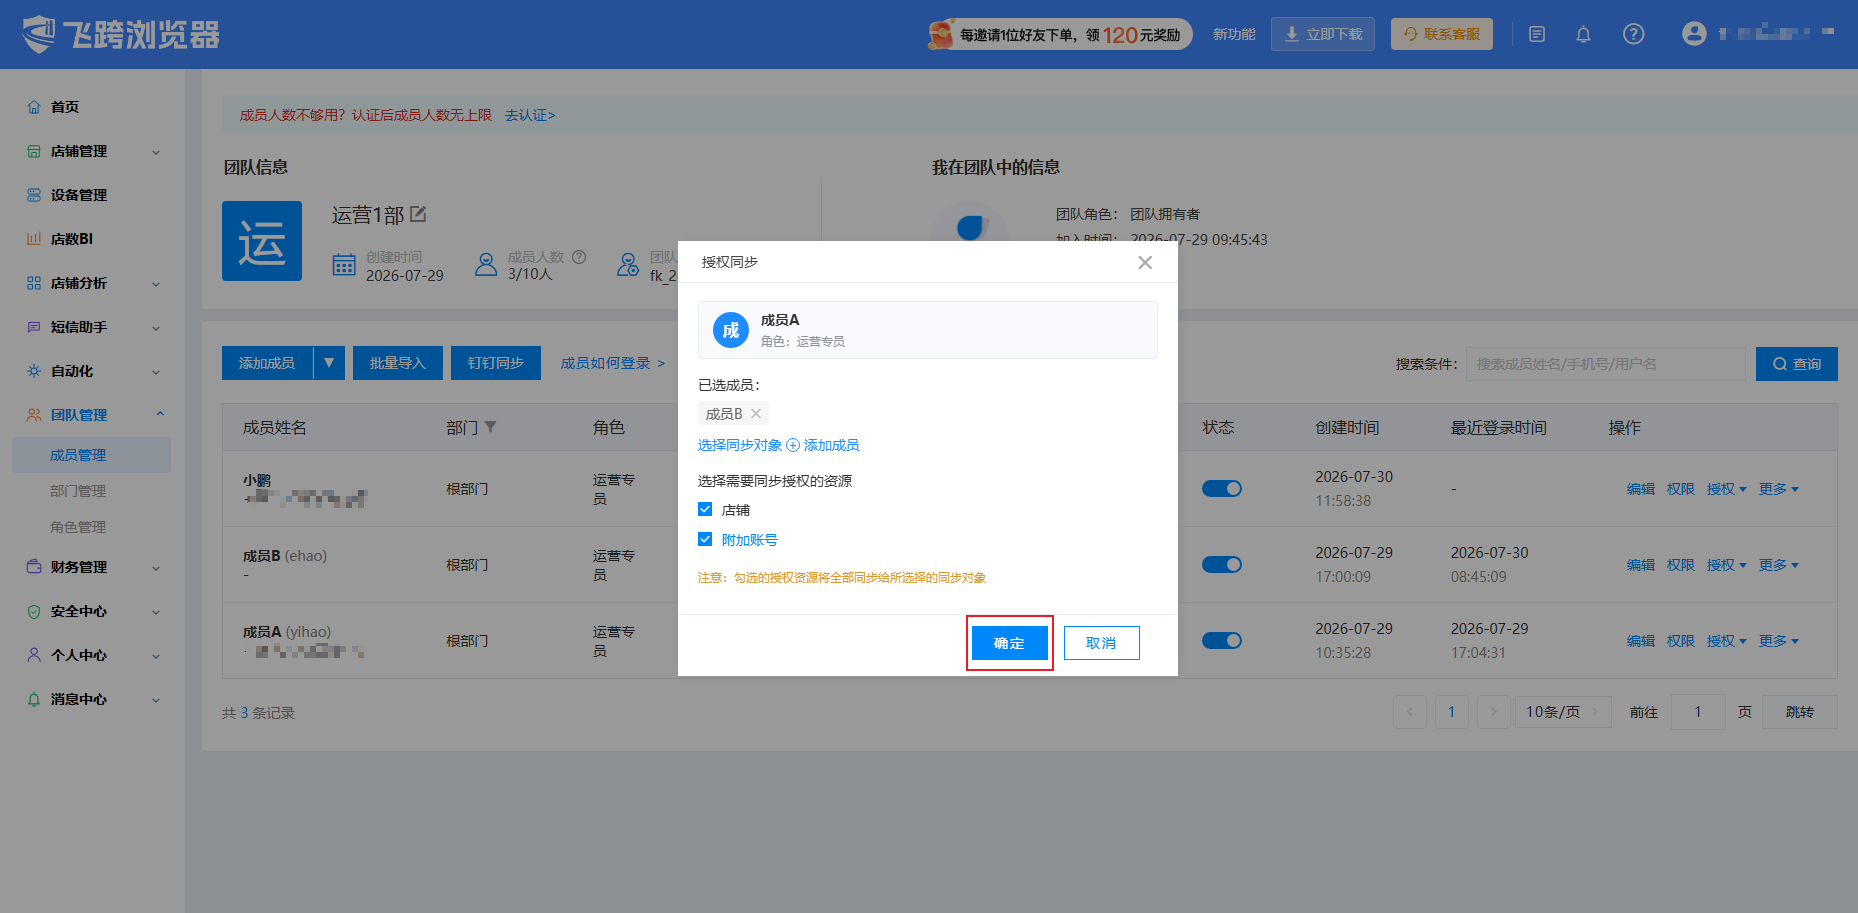Viewport: 1858px width, 913px height.
Task: Click the 成 member avatar in dialog
Action: (x=731, y=330)
